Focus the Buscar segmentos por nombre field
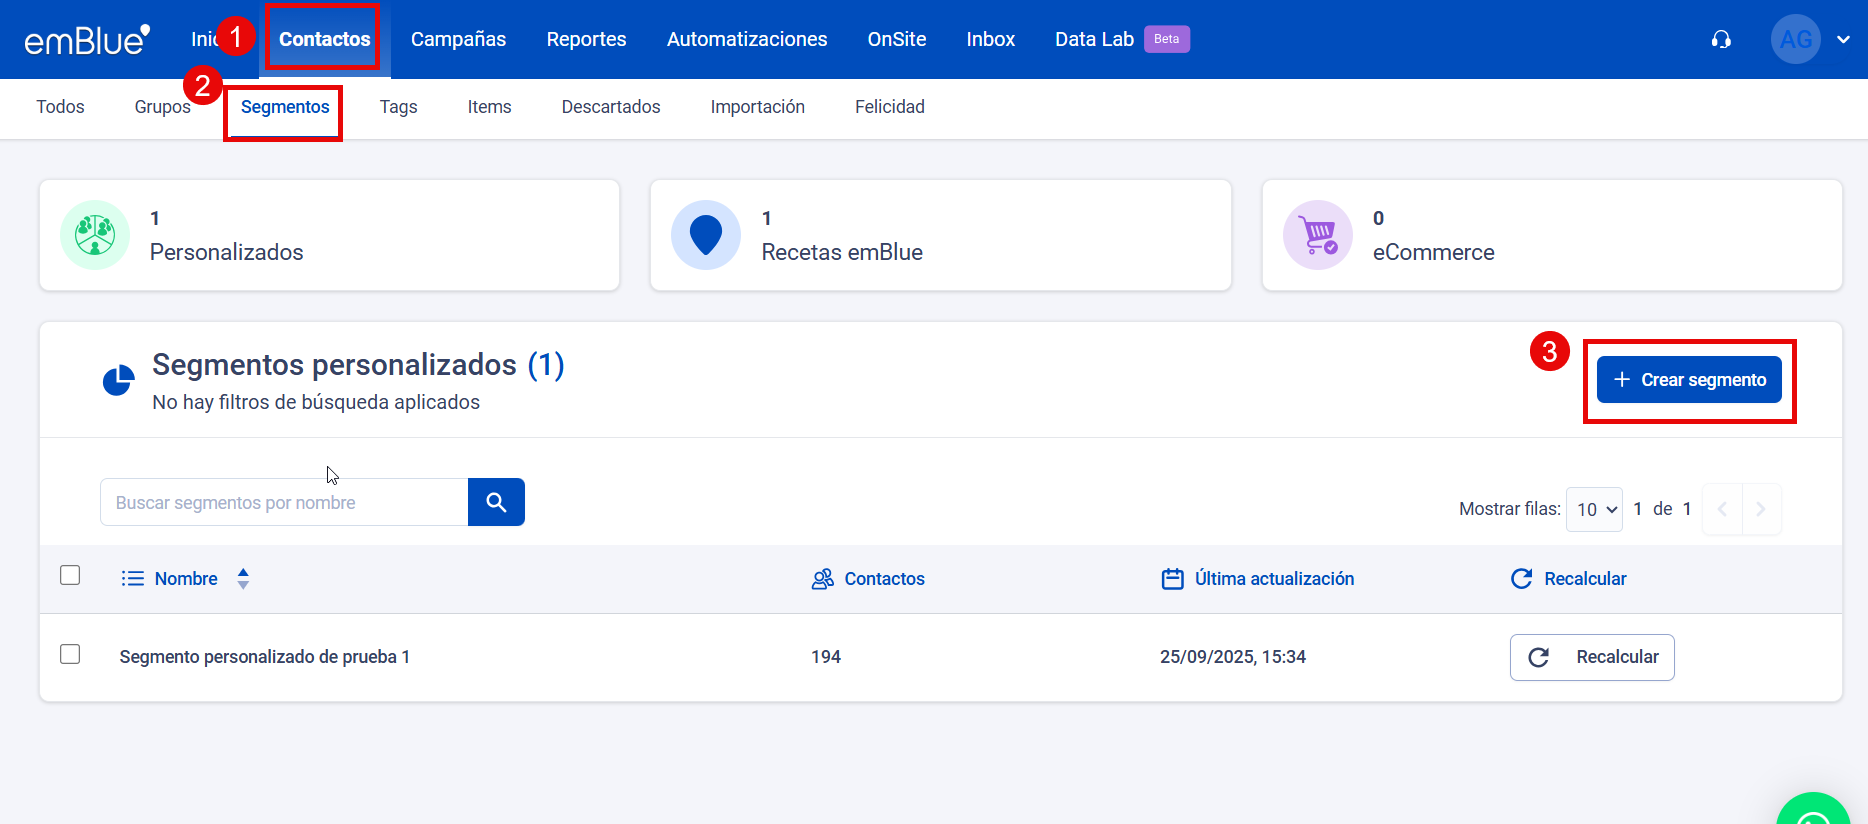The width and height of the screenshot is (1868, 824). tap(284, 502)
